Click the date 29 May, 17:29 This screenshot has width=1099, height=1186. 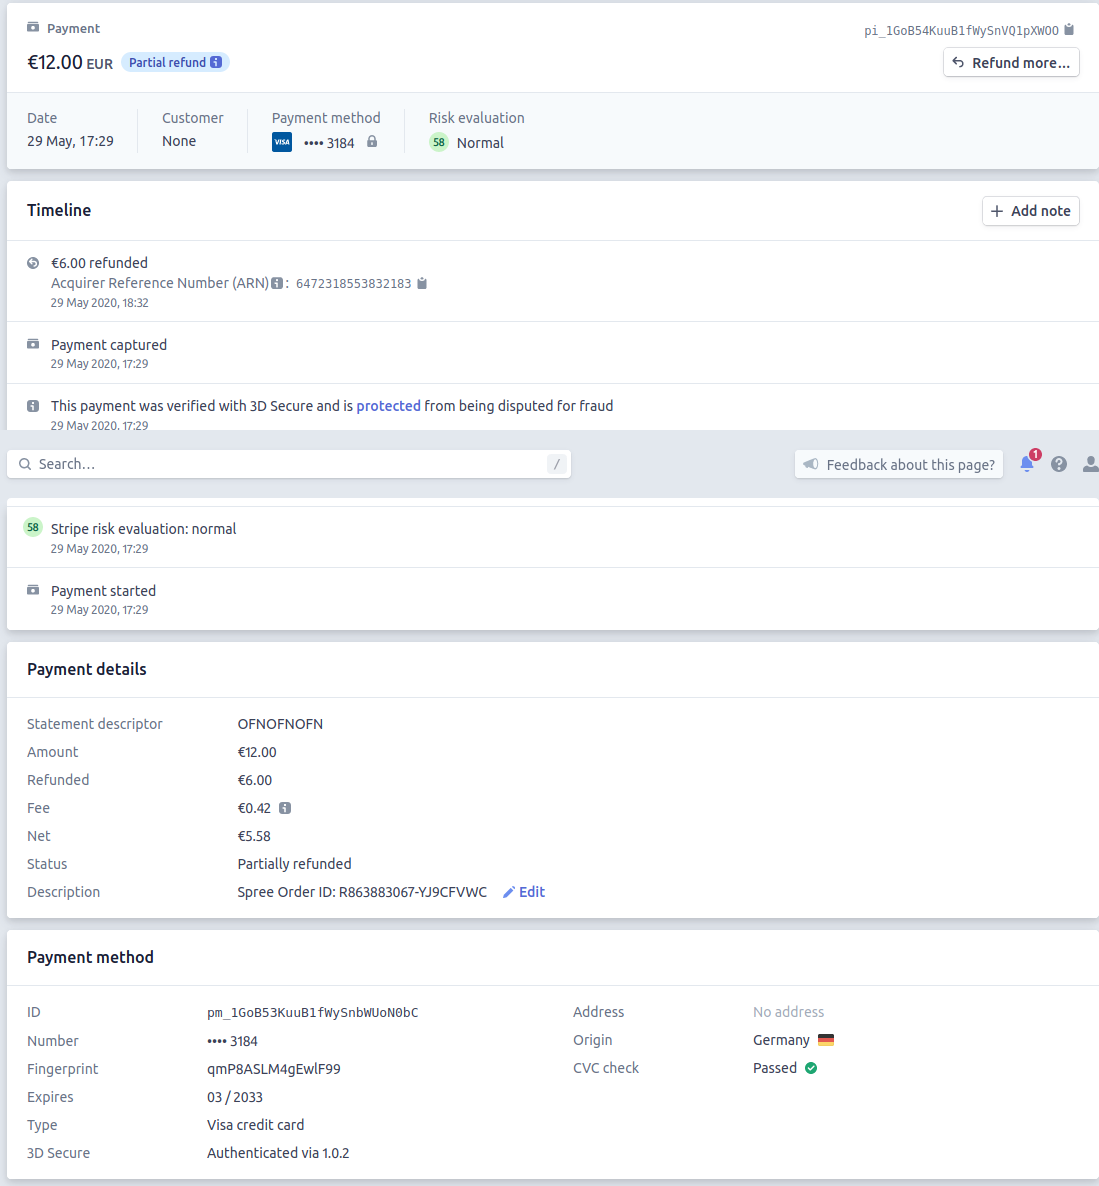[x=70, y=141]
